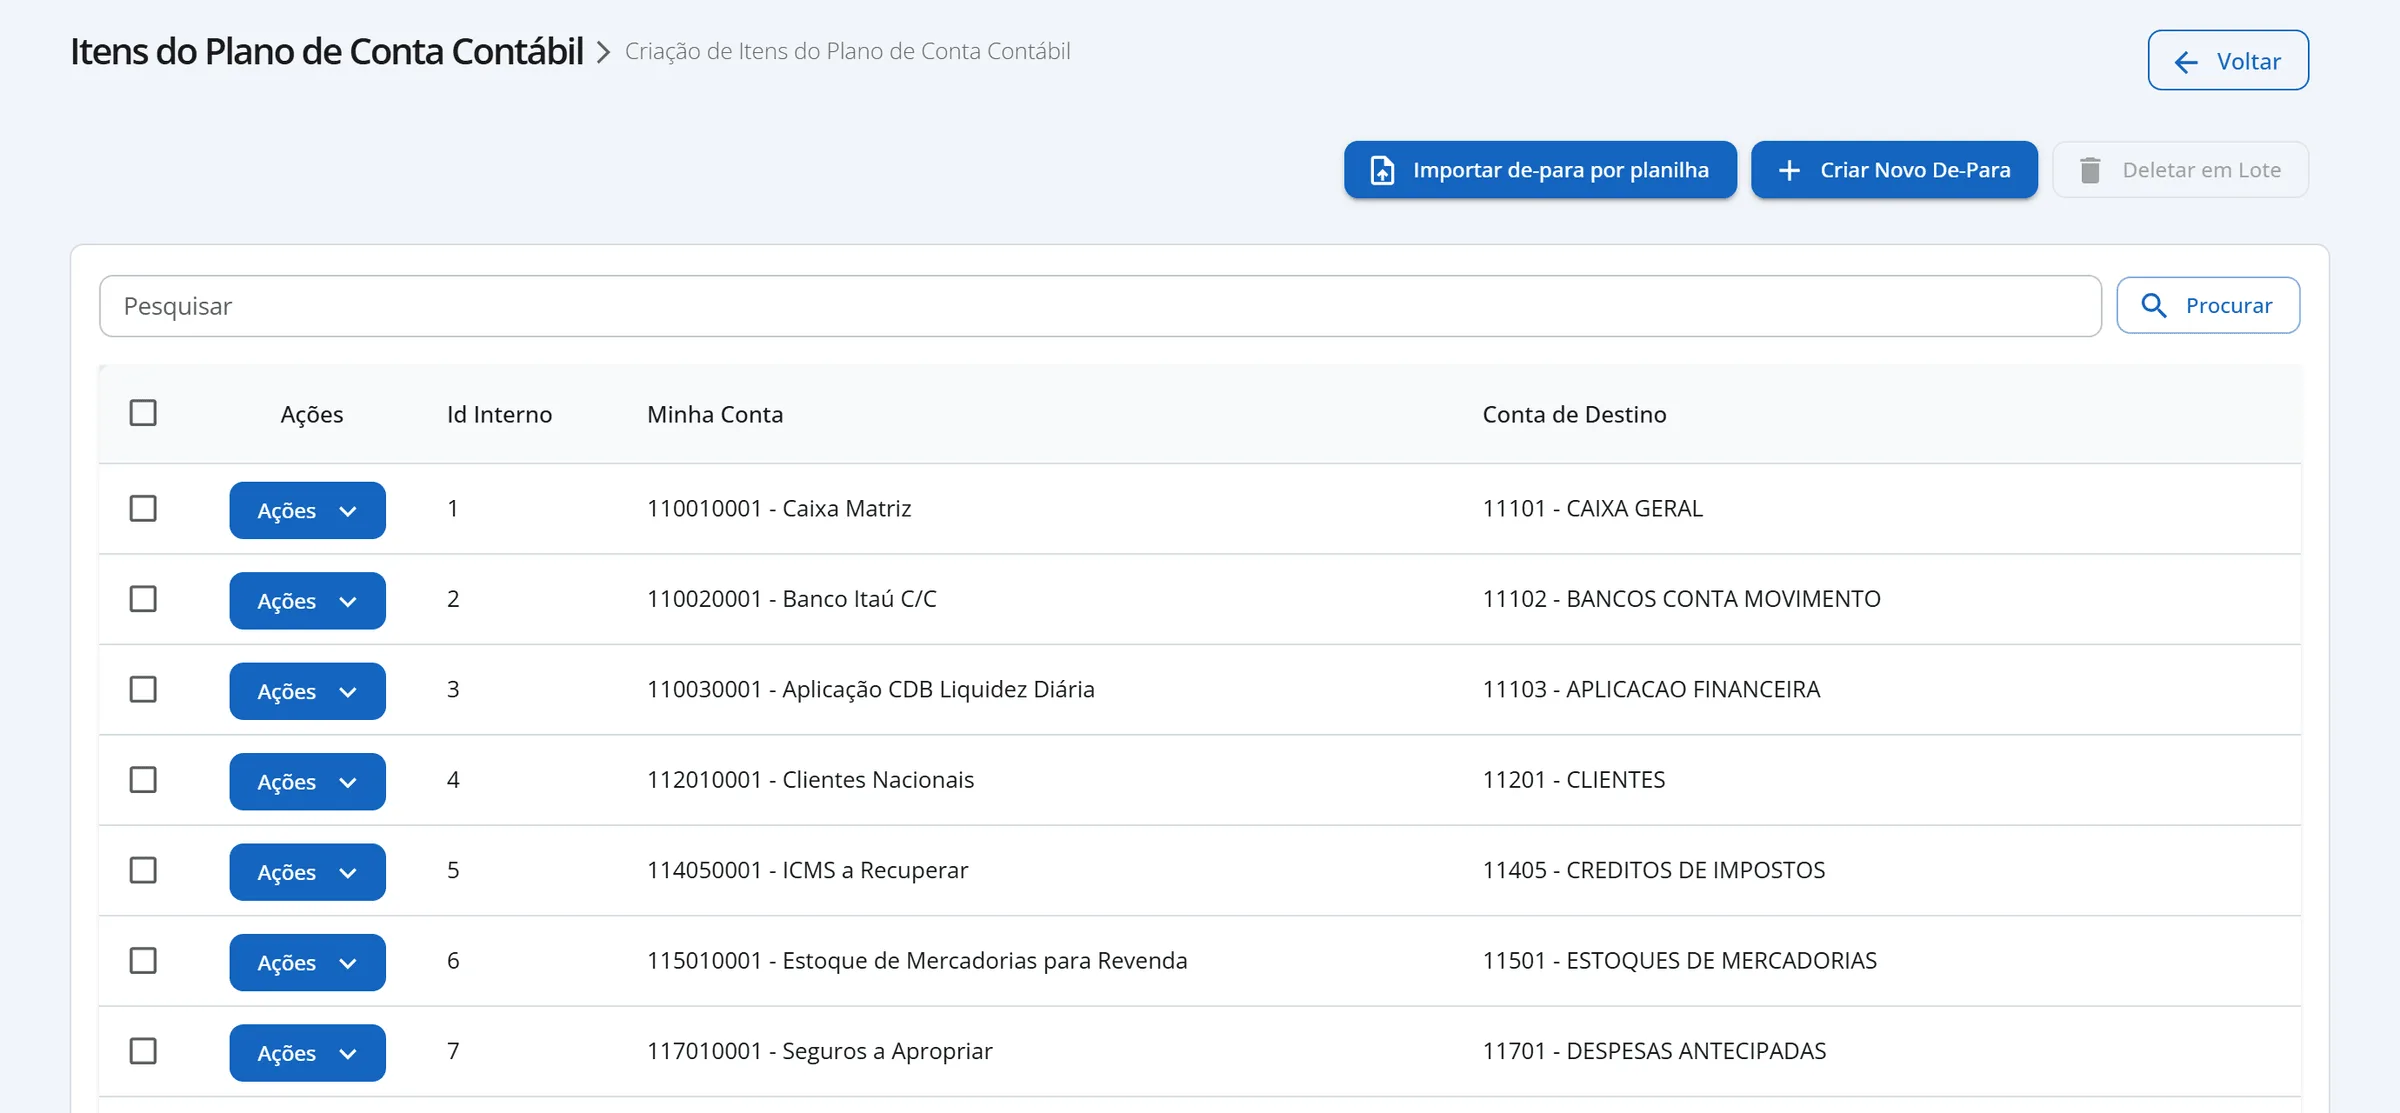Click the magnifier icon on Procurar button
This screenshot has height=1113, width=2400.
pyautogui.click(x=2154, y=305)
